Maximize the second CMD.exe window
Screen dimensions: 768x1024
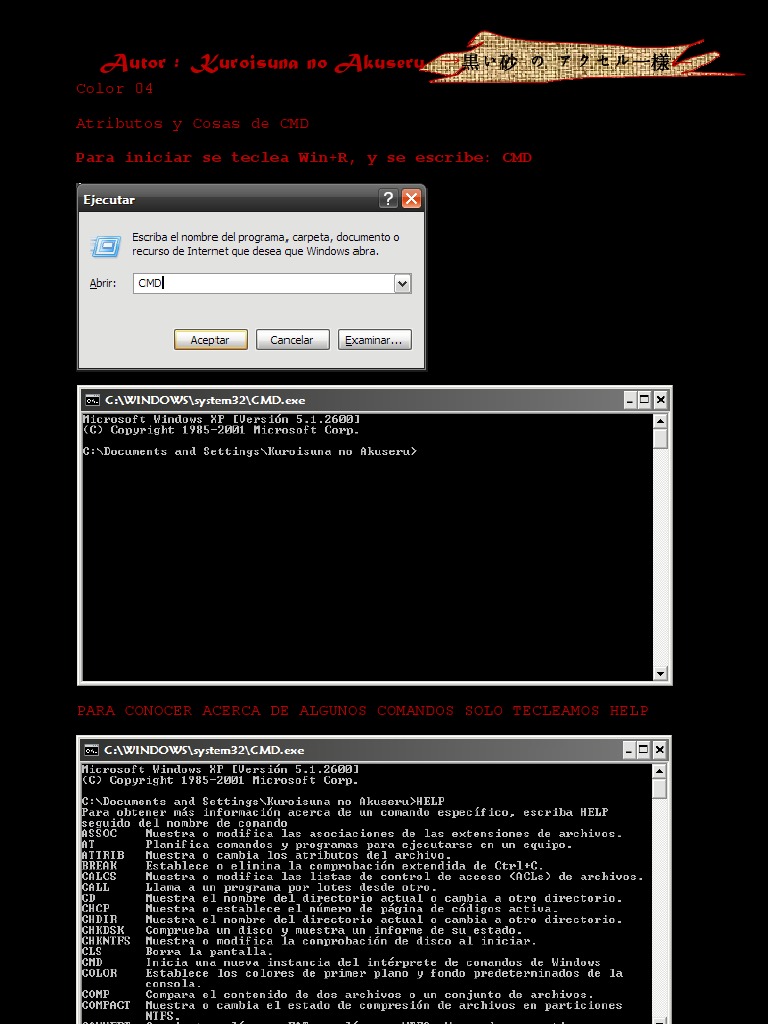643,750
